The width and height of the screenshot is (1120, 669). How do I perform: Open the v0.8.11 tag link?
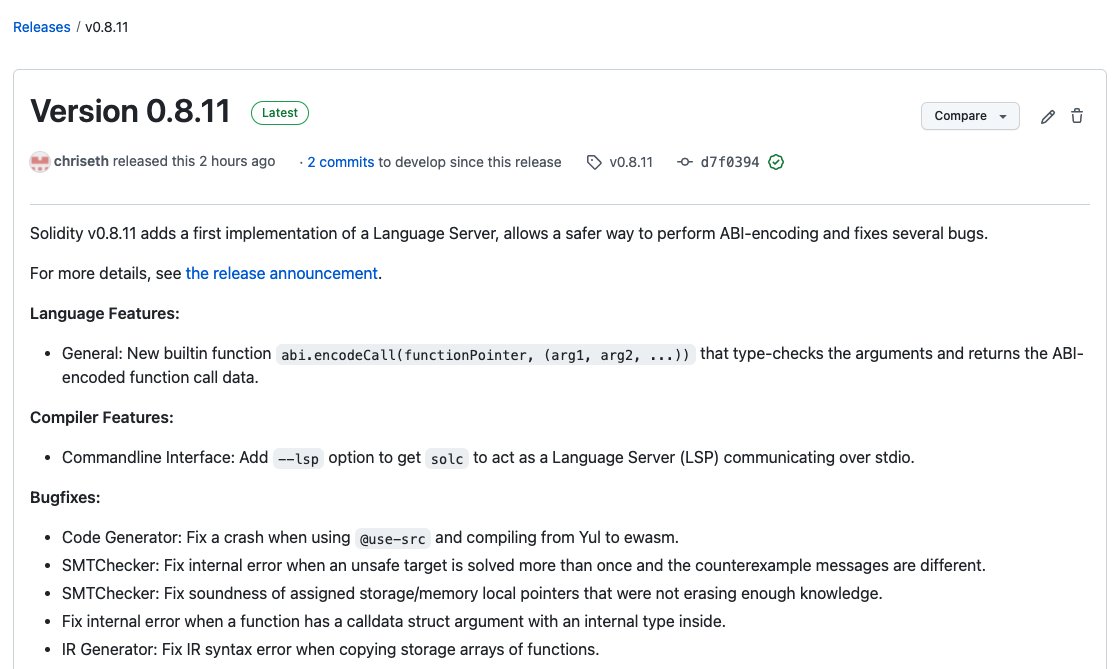pyautogui.click(x=631, y=162)
